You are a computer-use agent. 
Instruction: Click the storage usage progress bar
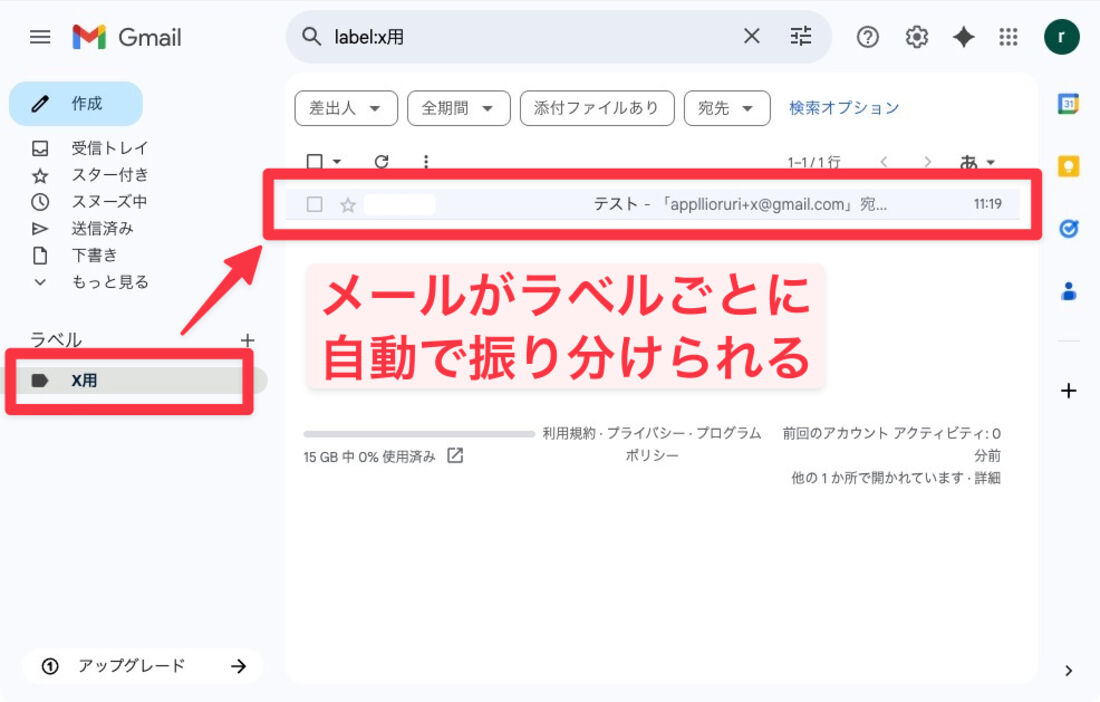click(x=420, y=434)
